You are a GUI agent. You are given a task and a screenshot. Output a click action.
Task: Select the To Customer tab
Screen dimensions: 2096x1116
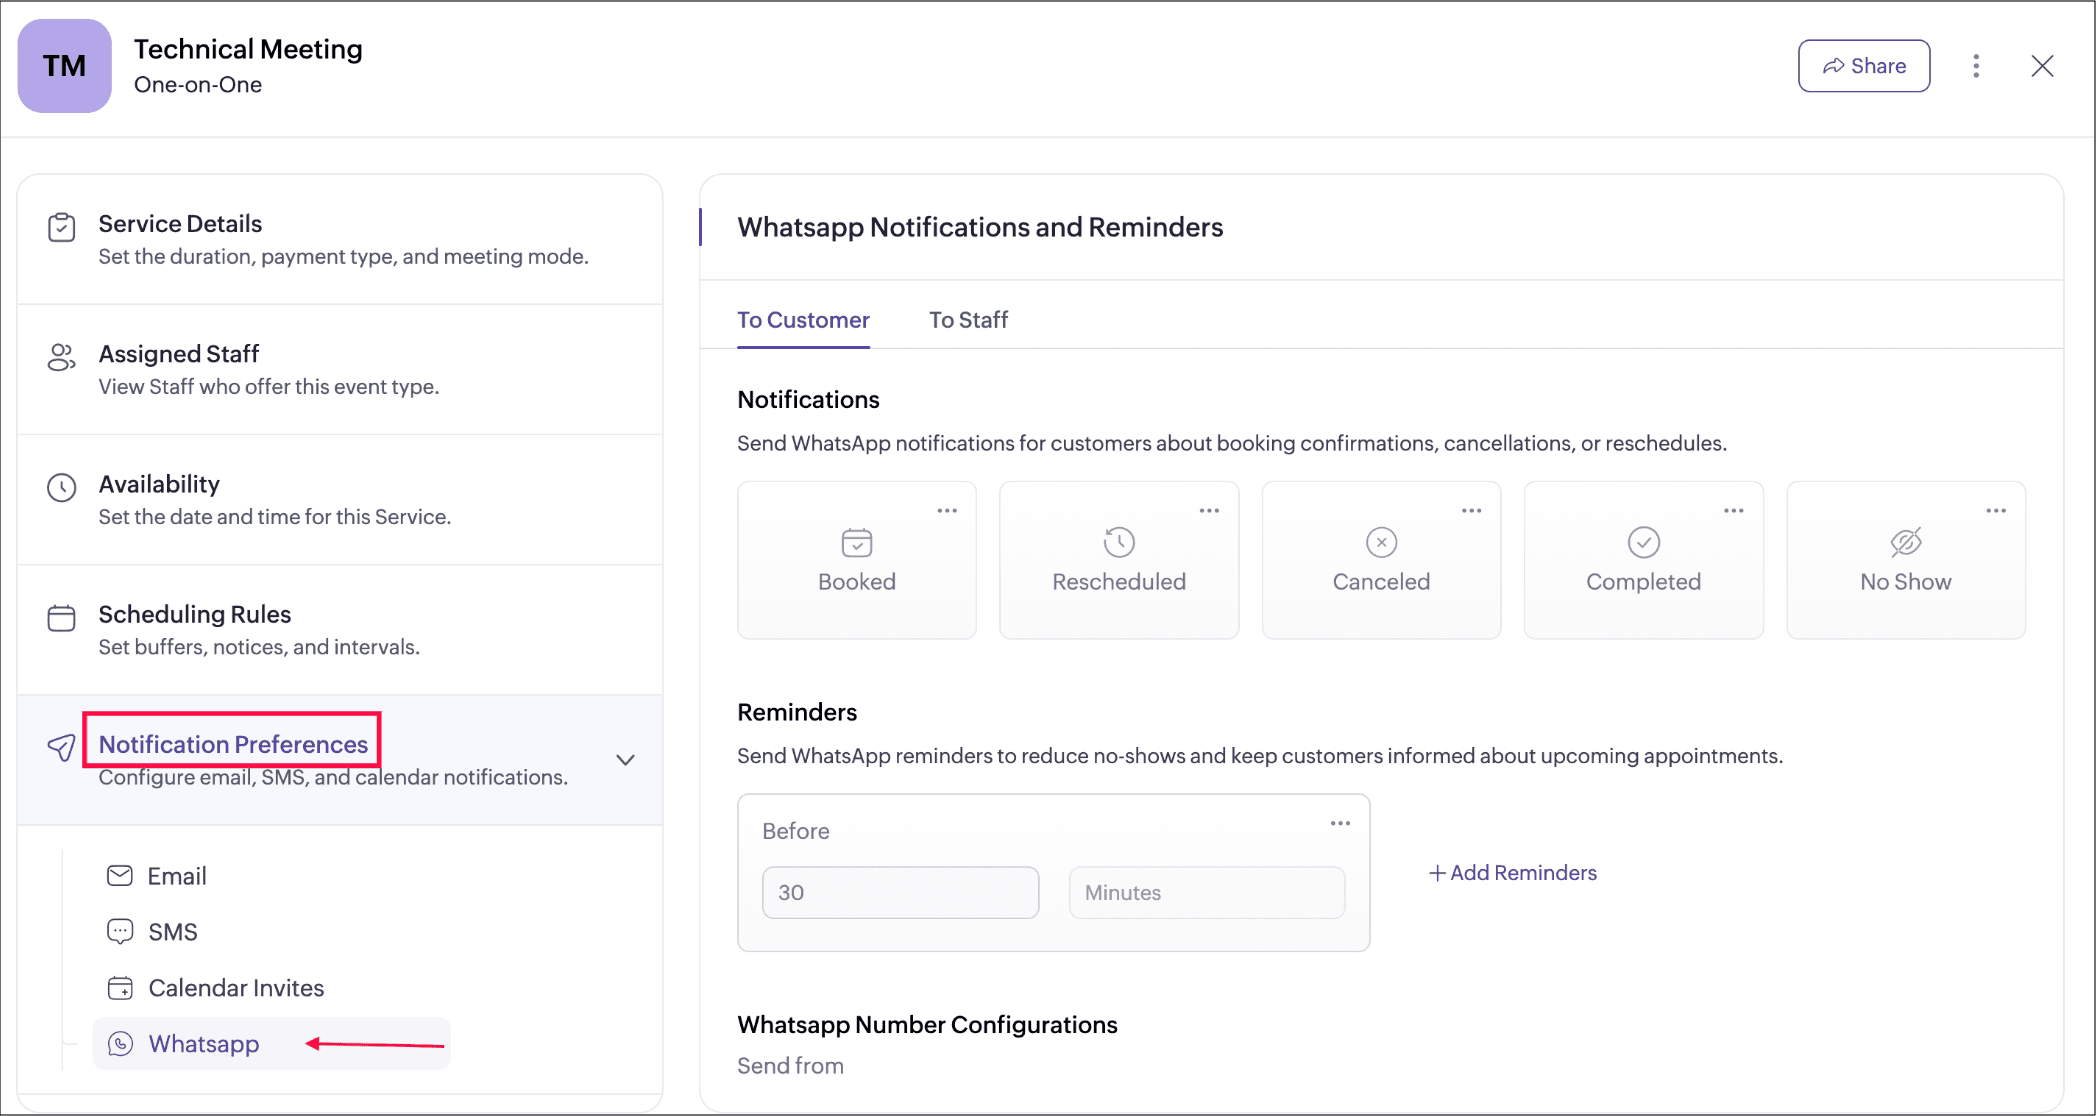[x=803, y=320]
